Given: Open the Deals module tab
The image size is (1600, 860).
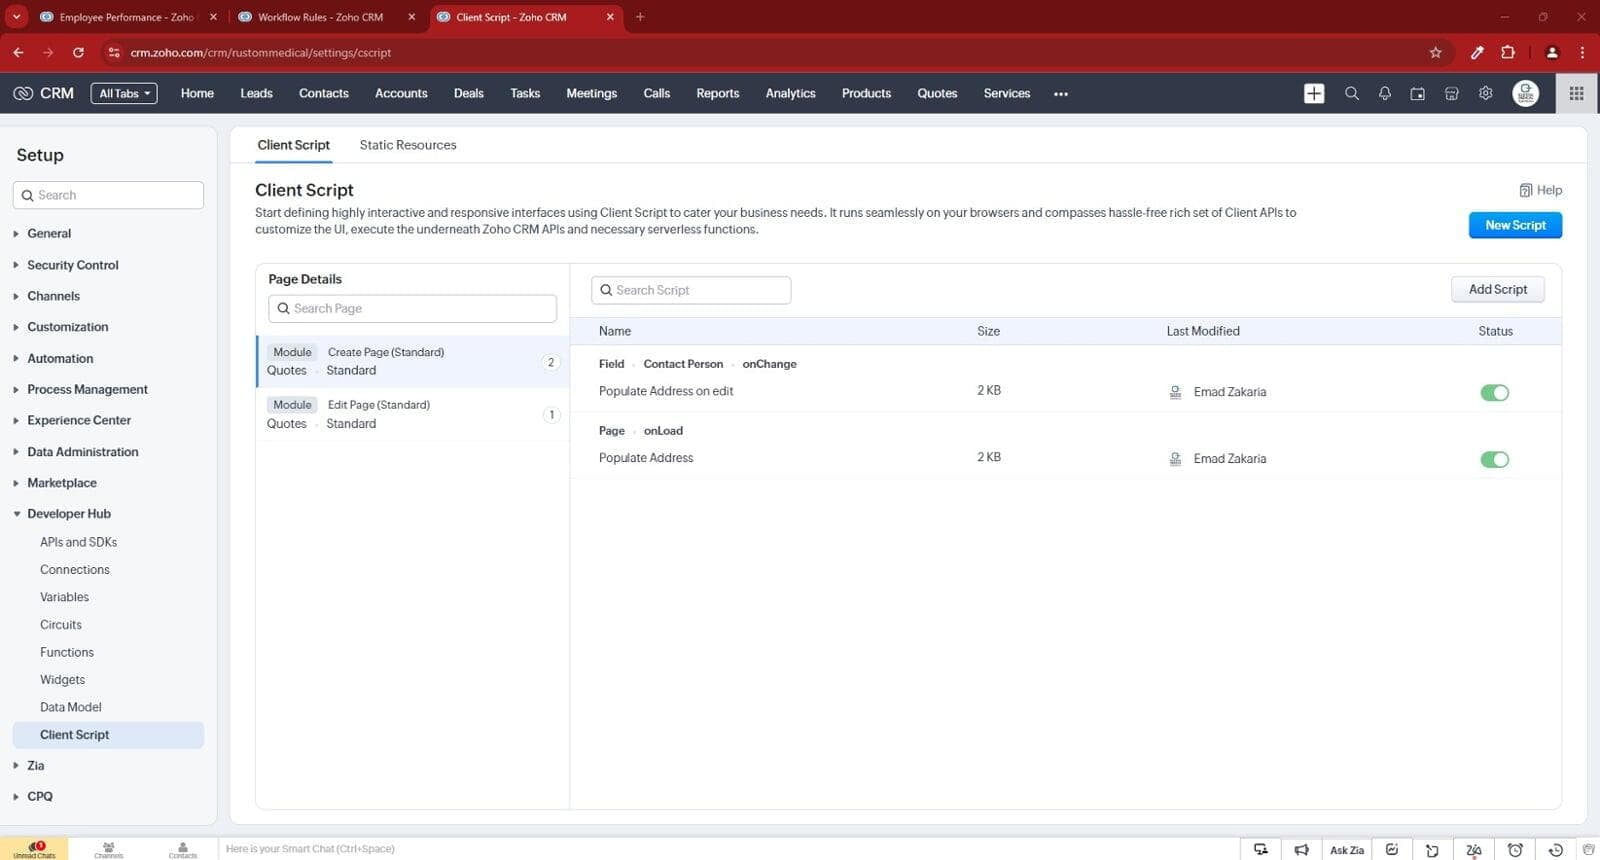Looking at the screenshot, I should (468, 93).
